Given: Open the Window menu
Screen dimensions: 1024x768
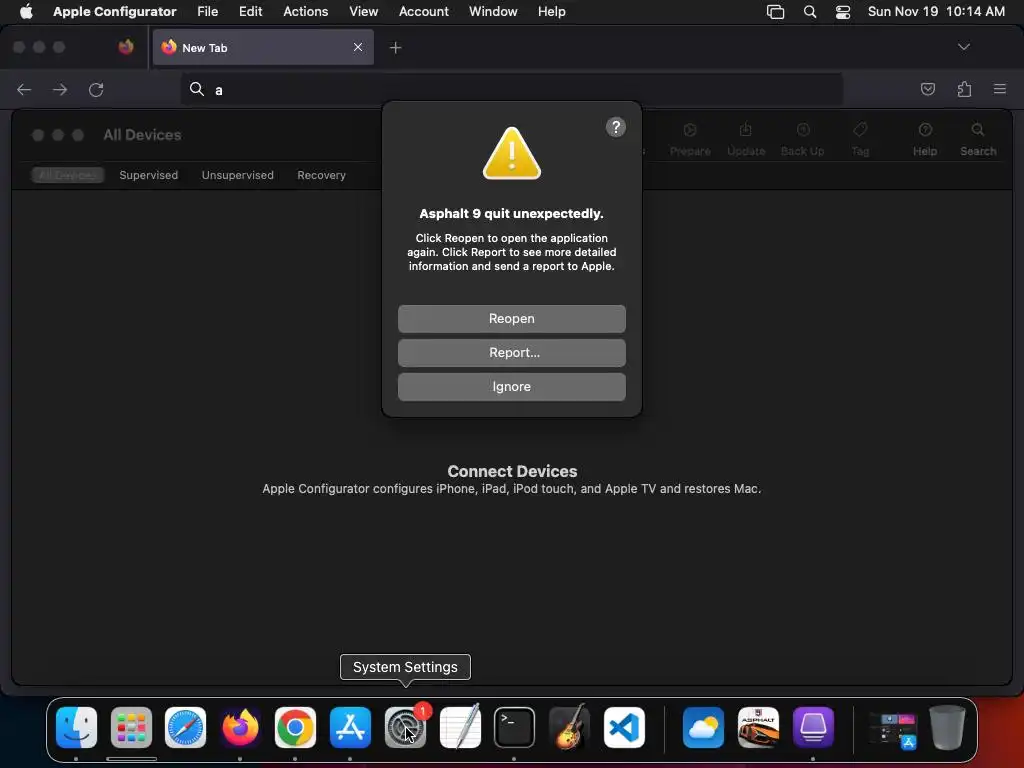Looking at the screenshot, I should tap(492, 11).
